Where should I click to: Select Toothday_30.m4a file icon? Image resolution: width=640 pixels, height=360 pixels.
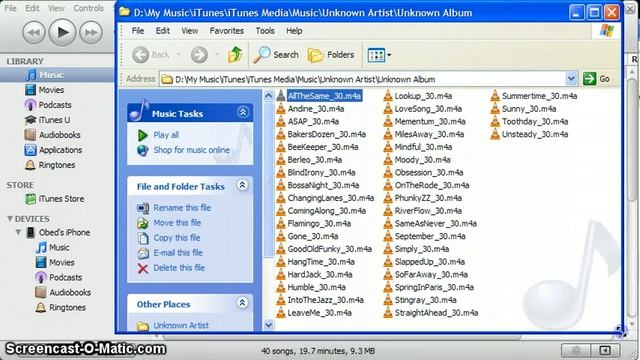pyautogui.click(x=495, y=121)
